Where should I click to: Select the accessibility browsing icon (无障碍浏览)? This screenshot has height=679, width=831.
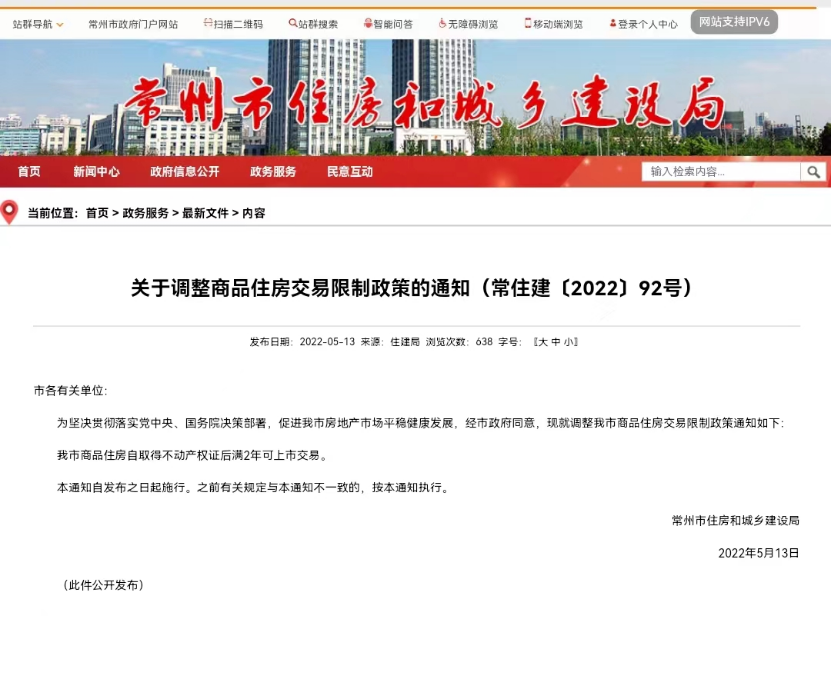[441, 22]
